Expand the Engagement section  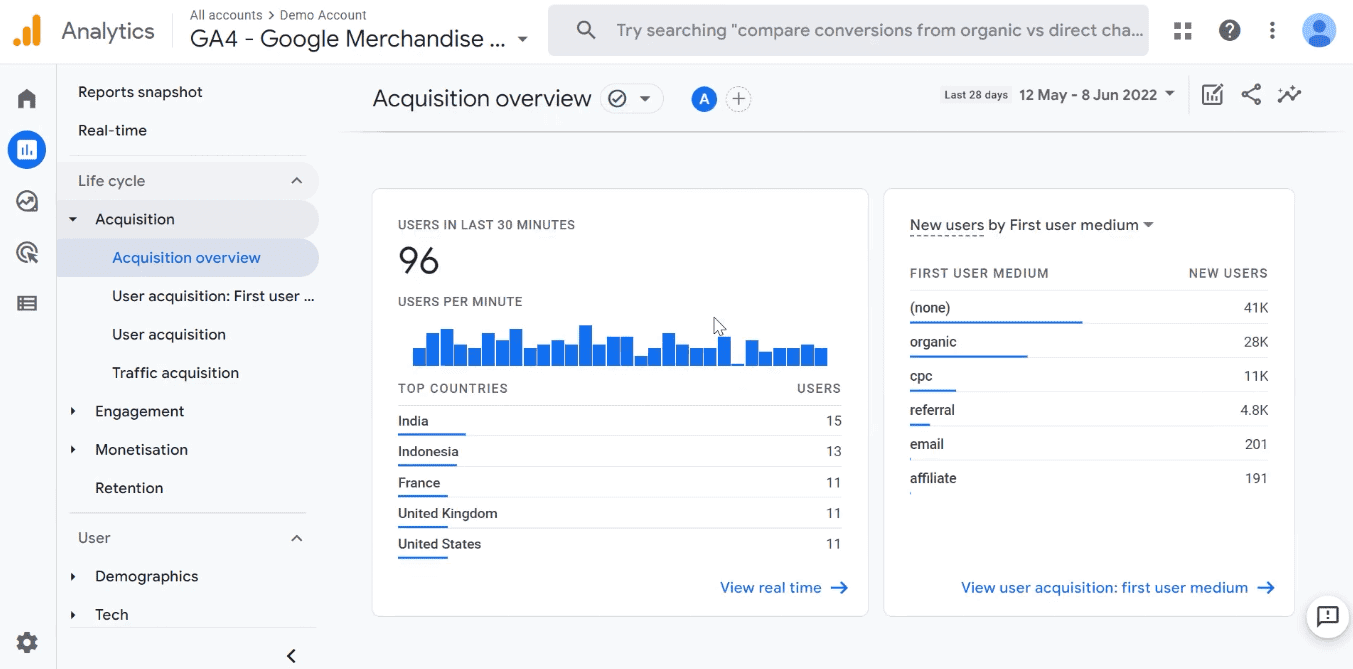coord(73,411)
